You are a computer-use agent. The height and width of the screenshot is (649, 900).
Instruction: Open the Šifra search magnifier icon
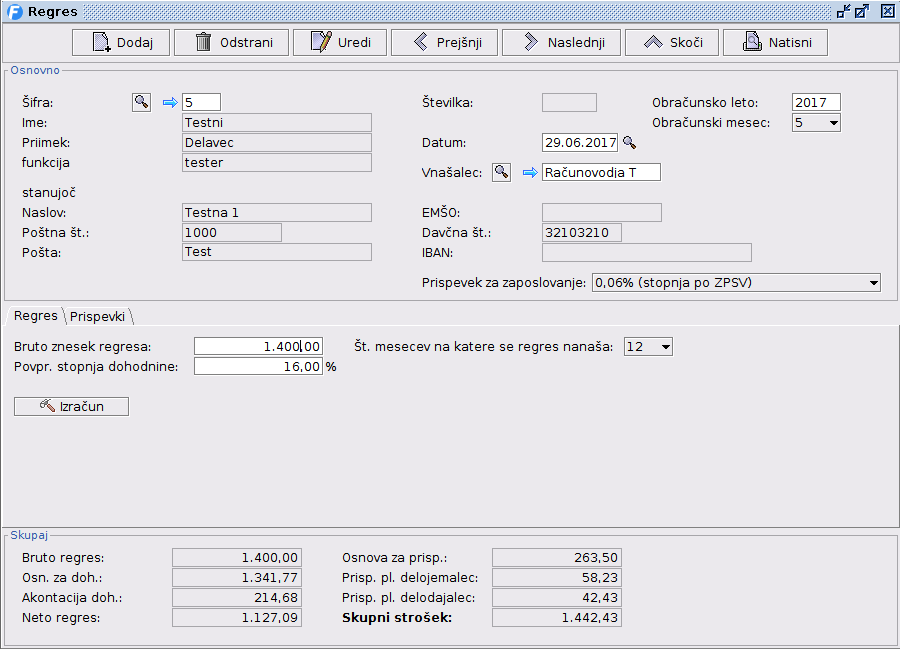pos(141,102)
